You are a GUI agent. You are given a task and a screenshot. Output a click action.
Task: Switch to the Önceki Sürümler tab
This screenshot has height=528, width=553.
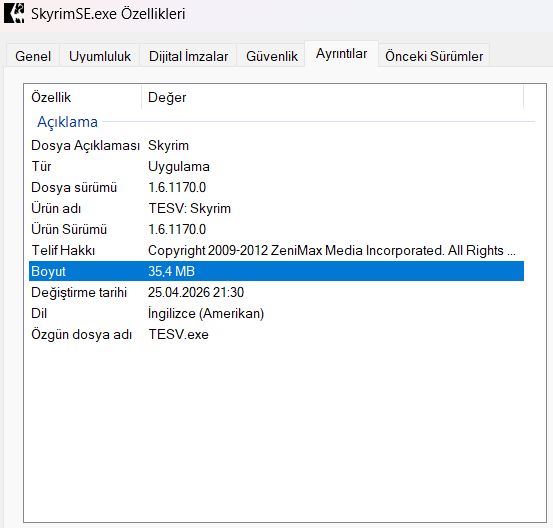coord(434,56)
